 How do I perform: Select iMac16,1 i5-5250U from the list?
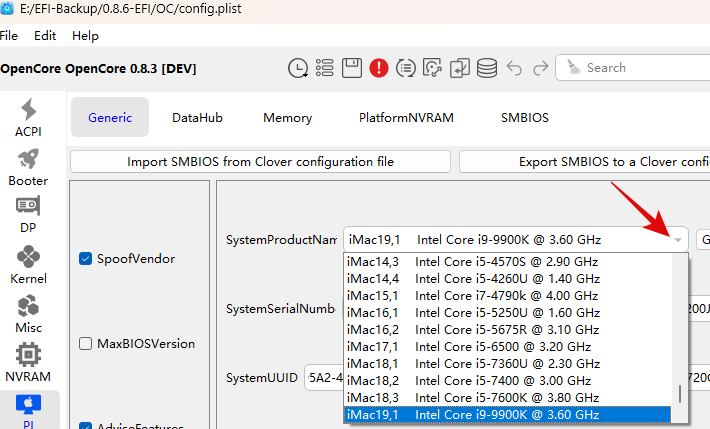point(507,313)
